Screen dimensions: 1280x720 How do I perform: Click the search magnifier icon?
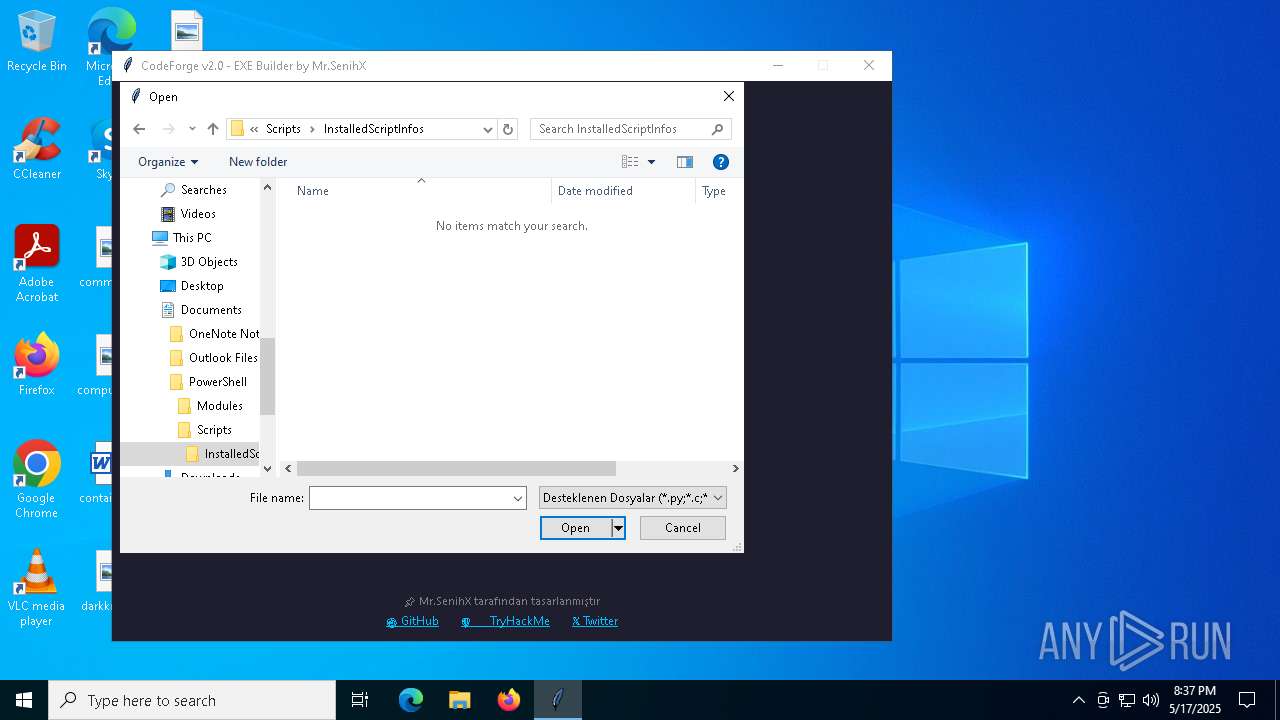717,129
